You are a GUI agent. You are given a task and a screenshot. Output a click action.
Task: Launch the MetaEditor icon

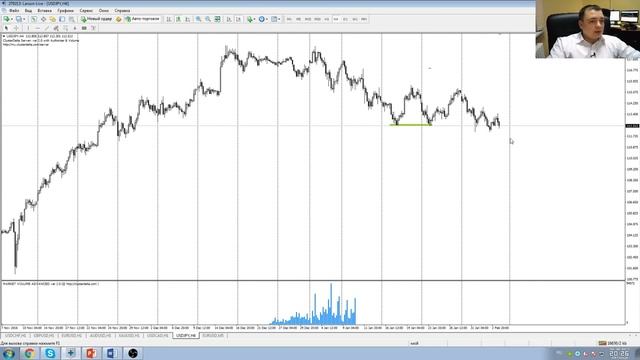[x=118, y=19]
